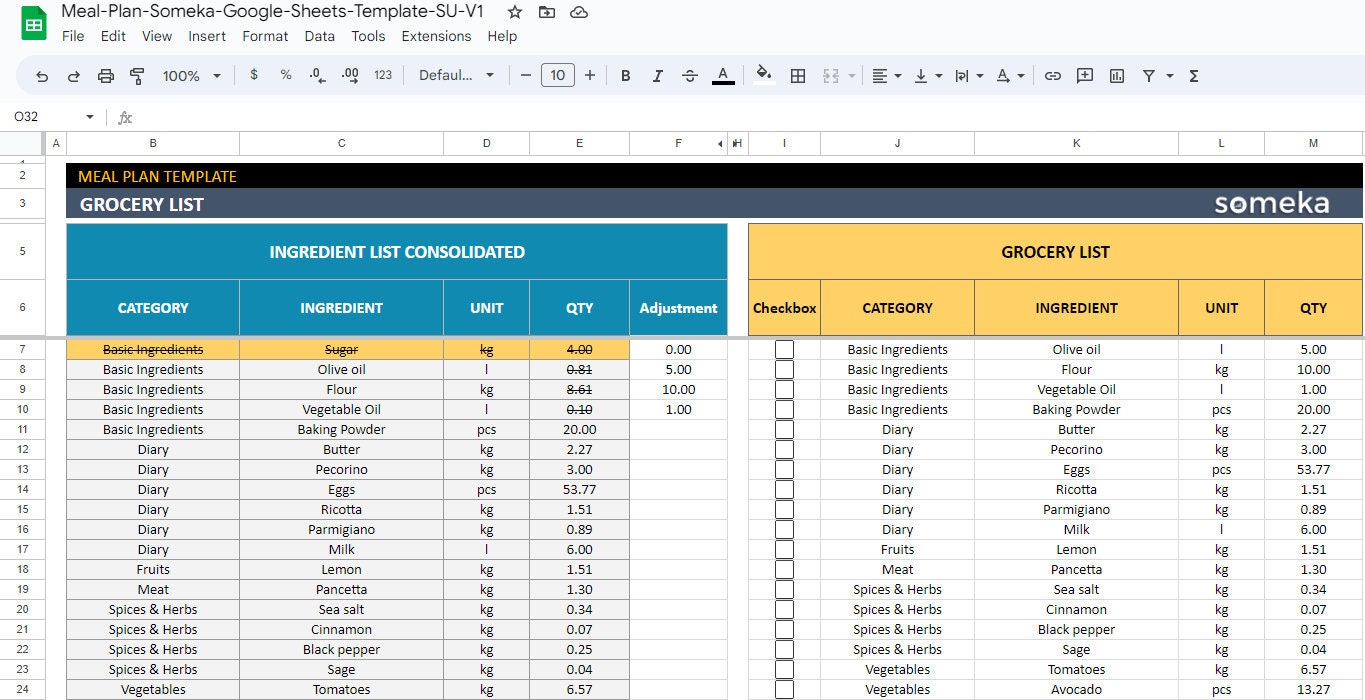The image size is (1365, 700).
Task: Check the grocery Baking Powder checkbox
Action: [784, 409]
